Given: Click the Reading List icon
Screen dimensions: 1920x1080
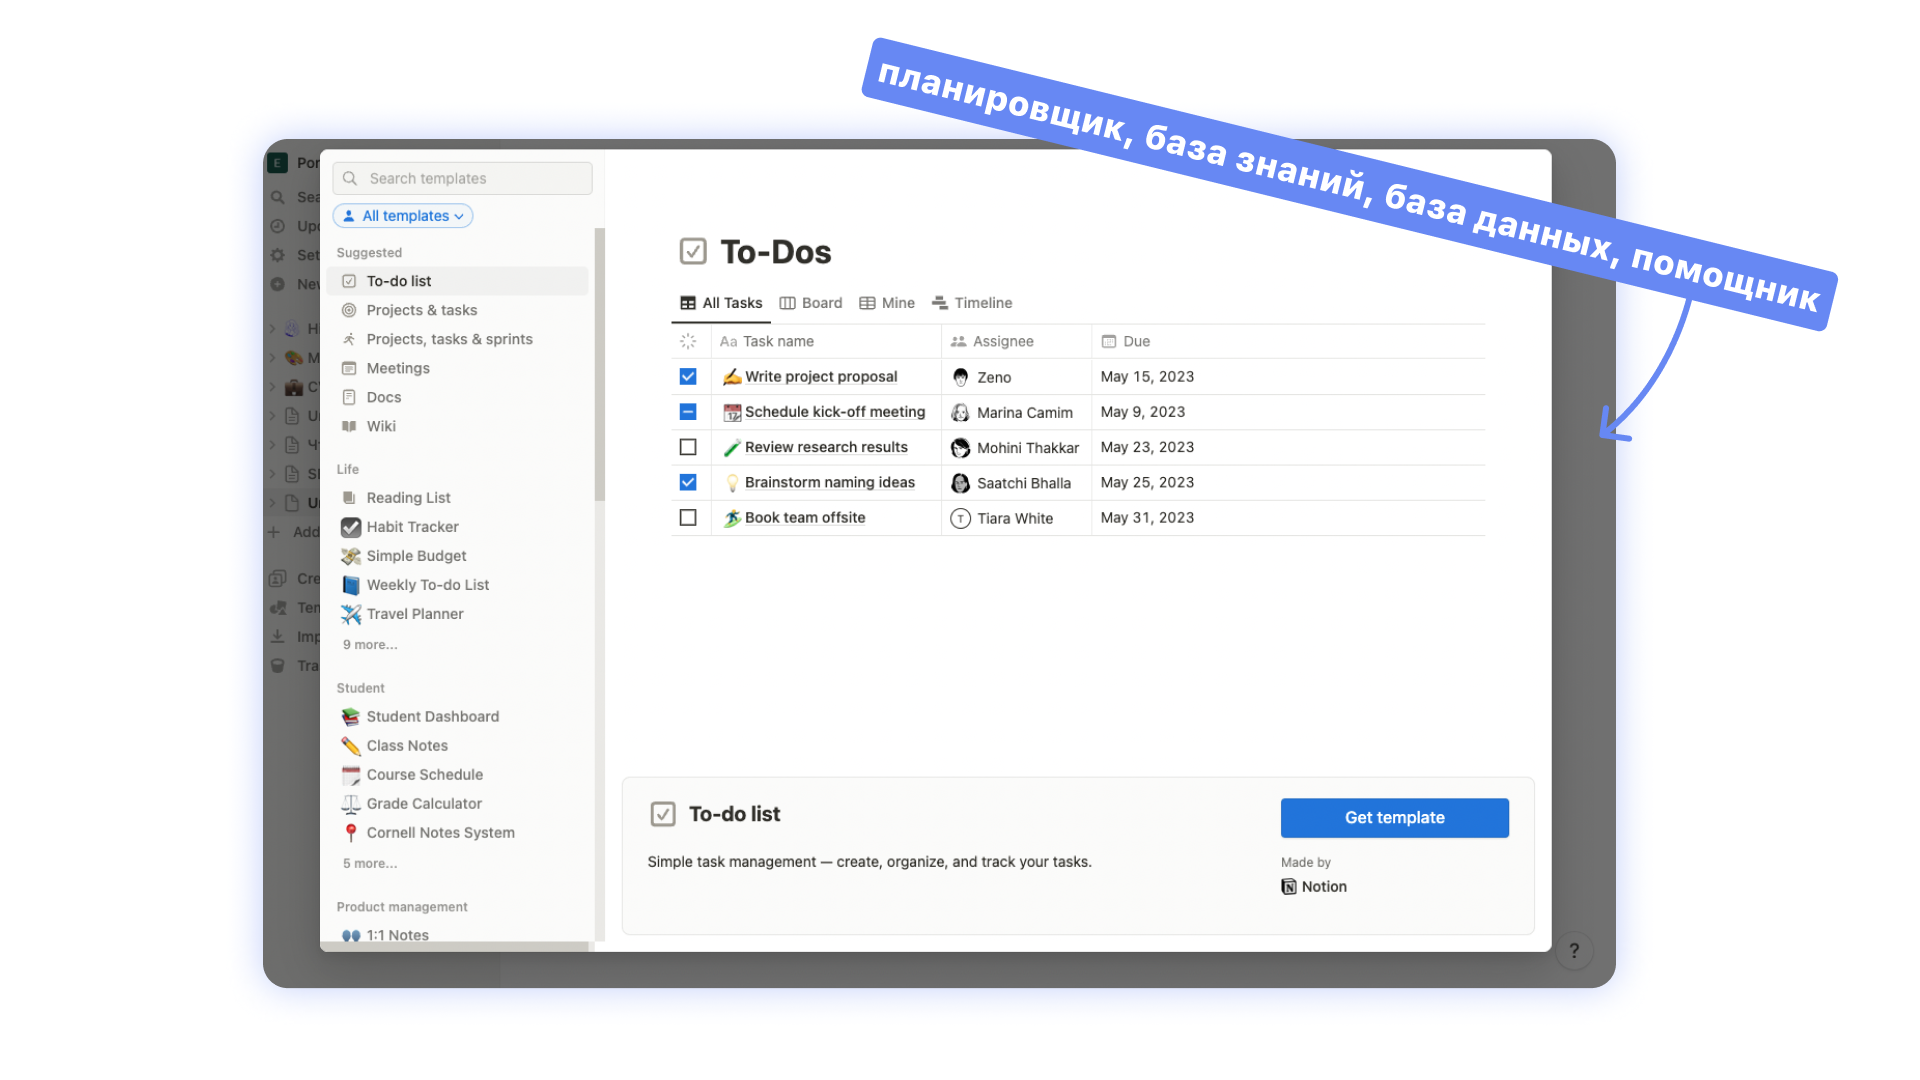Looking at the screenshot, I should point(349,498).
